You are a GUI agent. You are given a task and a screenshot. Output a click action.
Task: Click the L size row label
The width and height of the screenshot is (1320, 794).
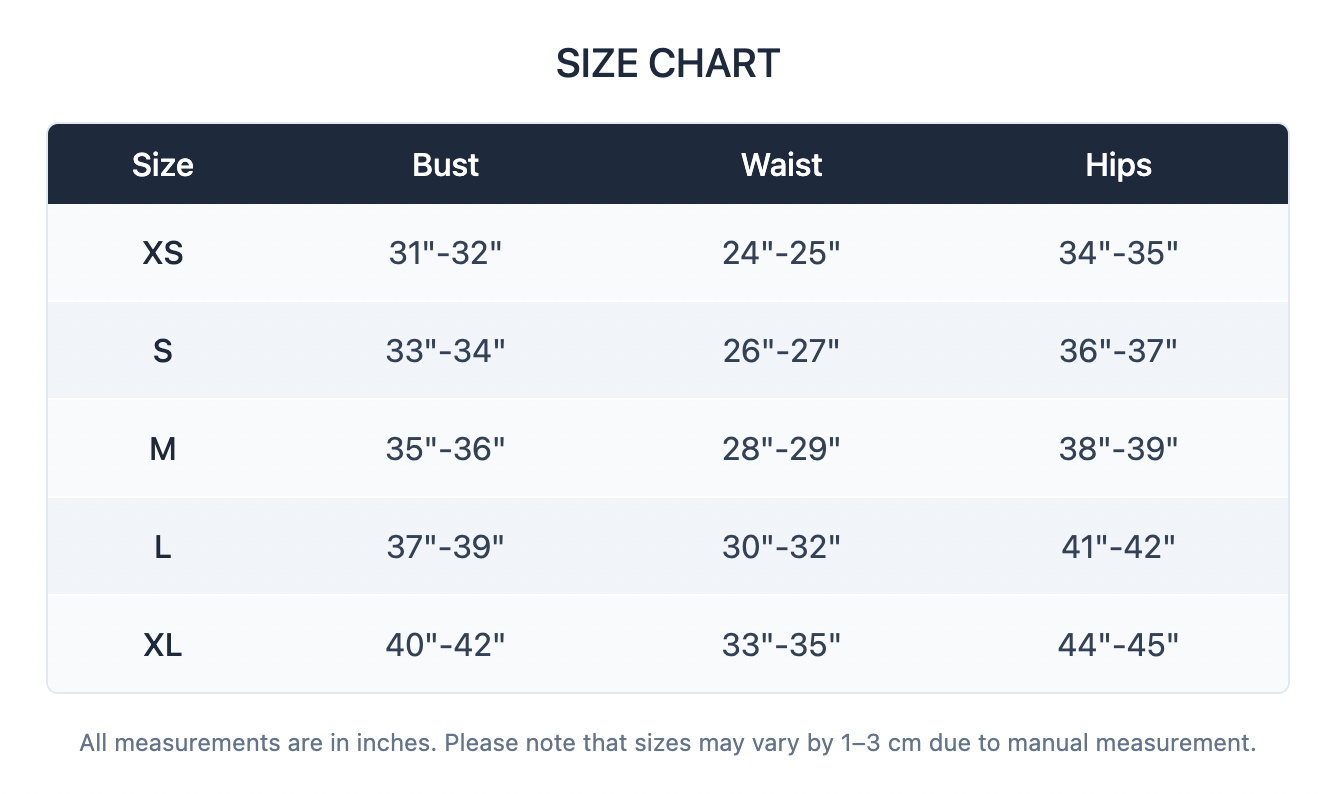coord(163,547)
